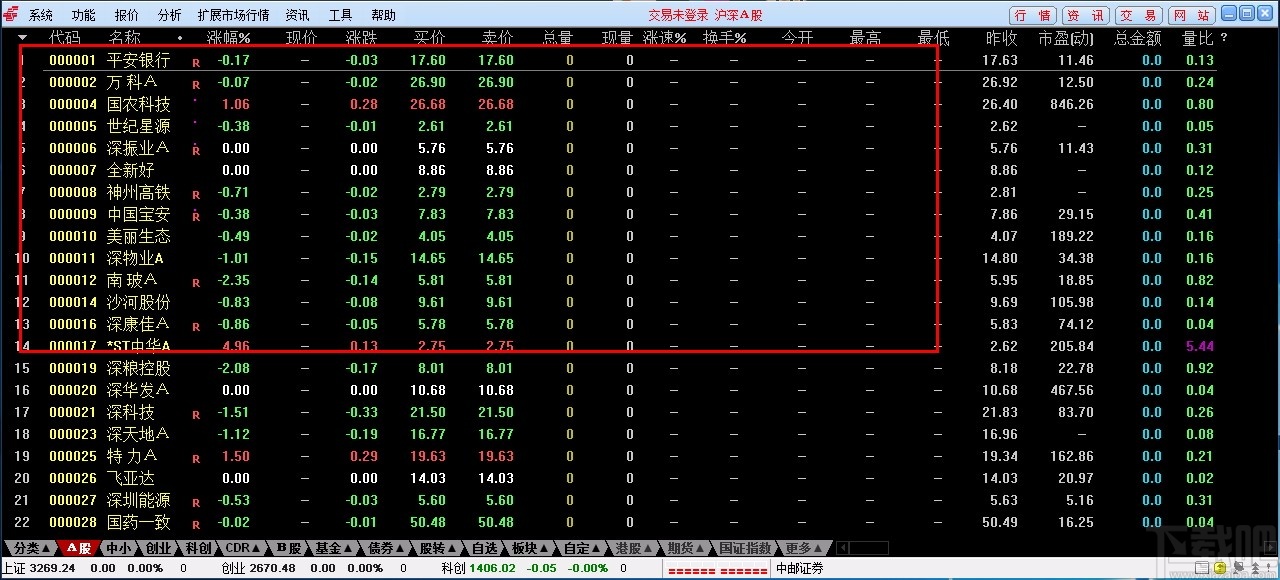The image size is (1280, 580).
Task: Open the 功能 menu
Action: 84,15
